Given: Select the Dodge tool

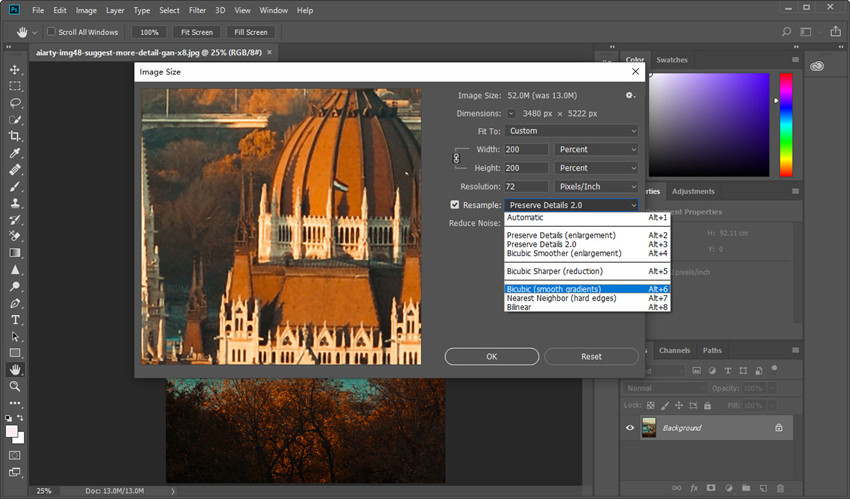Looking at the screenshot, I should point(15,287).
